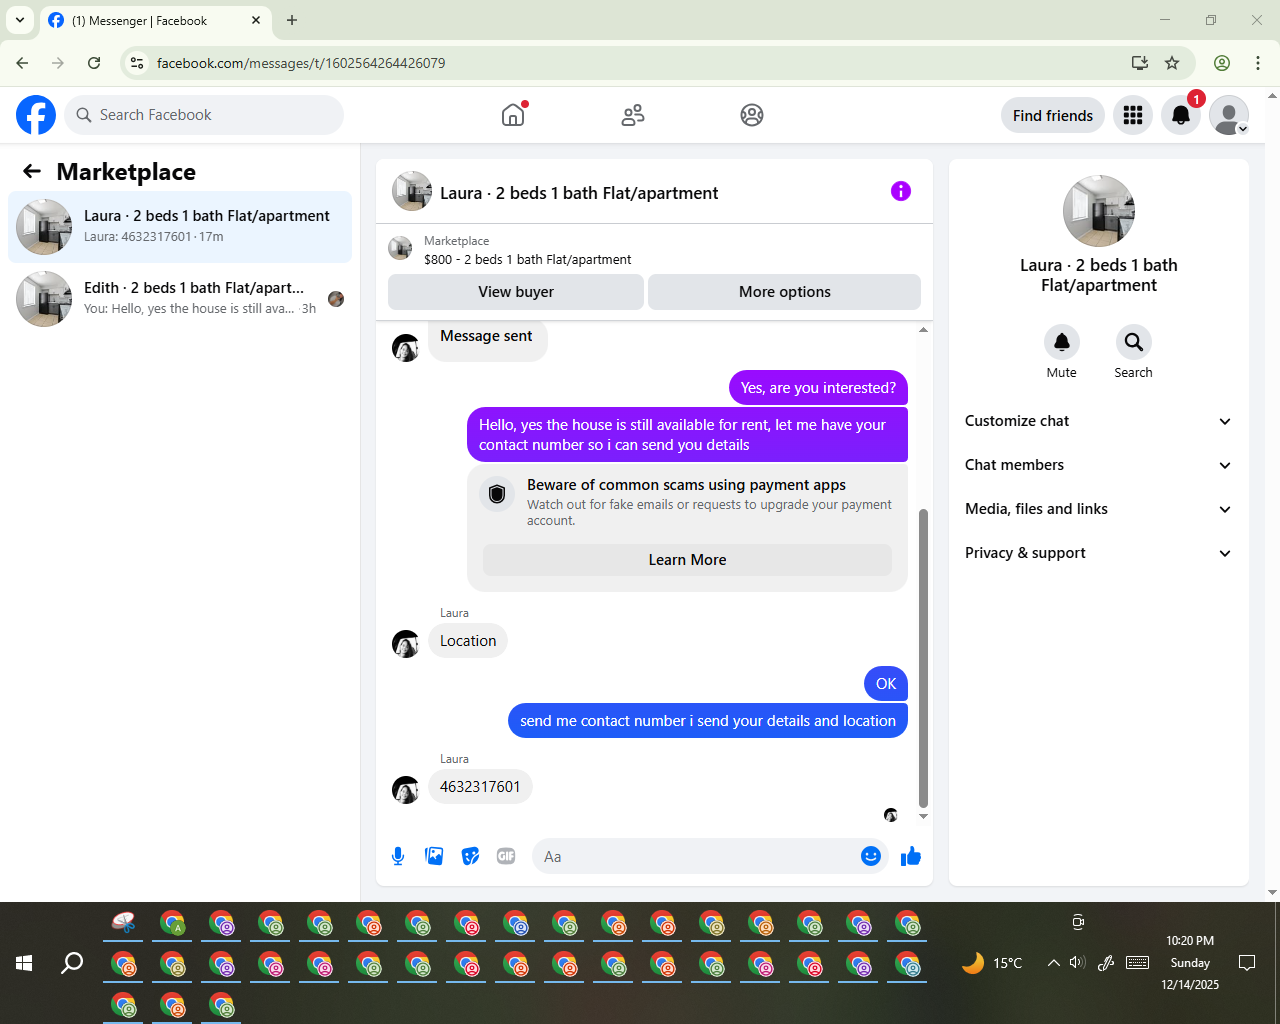Choose a sticker icon
Image resolution: width=1280 pixels, height=1024 pixels.
tap(470, 856)
